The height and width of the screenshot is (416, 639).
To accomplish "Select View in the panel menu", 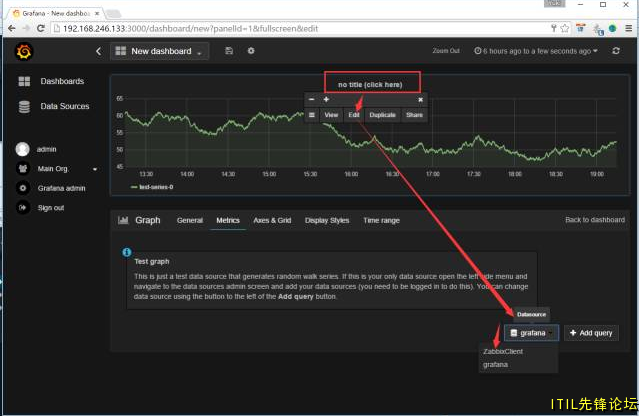I will pos(331,115).
